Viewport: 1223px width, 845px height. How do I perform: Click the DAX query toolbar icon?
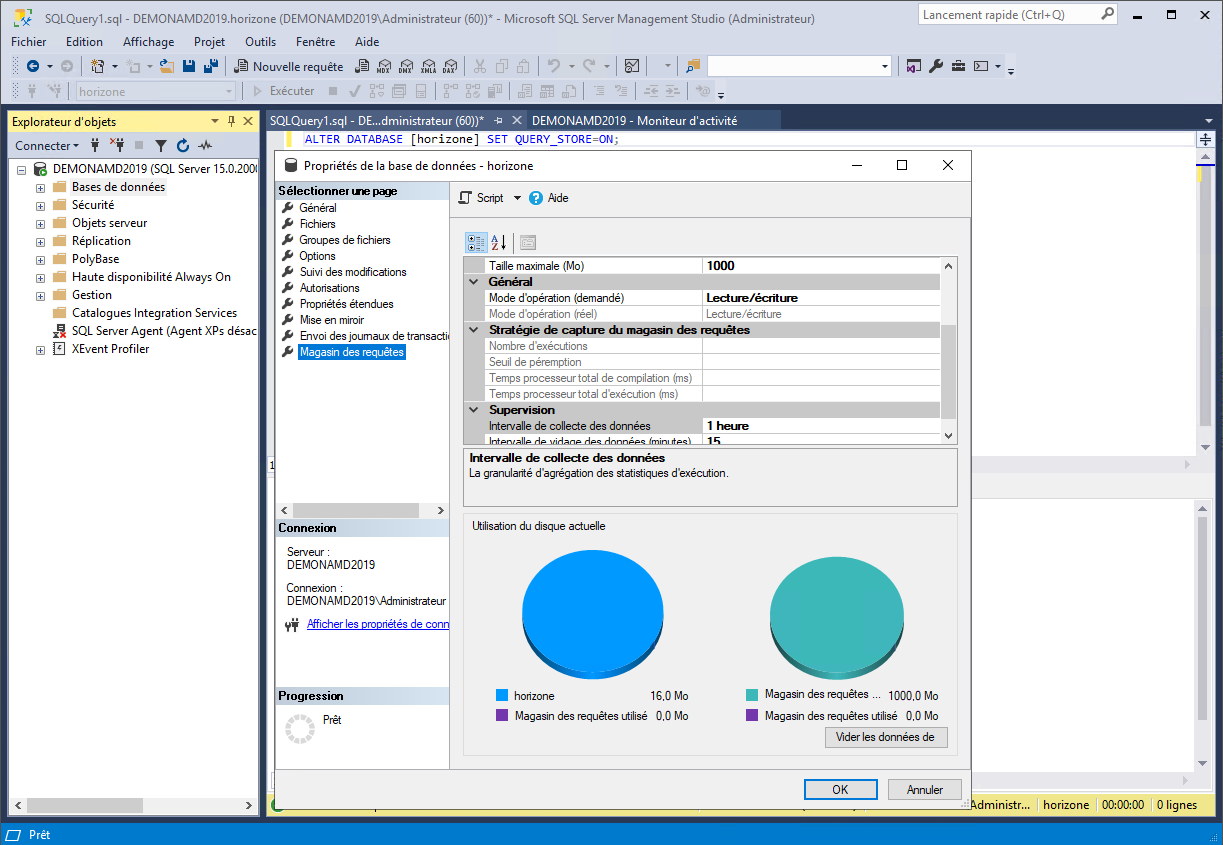(450, 67)
